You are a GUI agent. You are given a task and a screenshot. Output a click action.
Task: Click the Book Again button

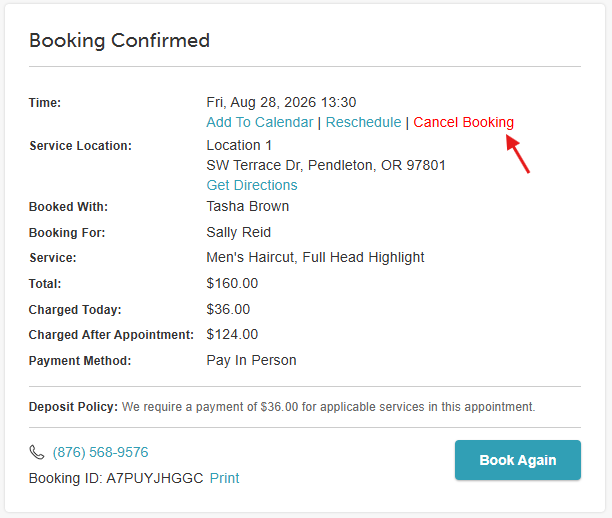coord(518,460)
